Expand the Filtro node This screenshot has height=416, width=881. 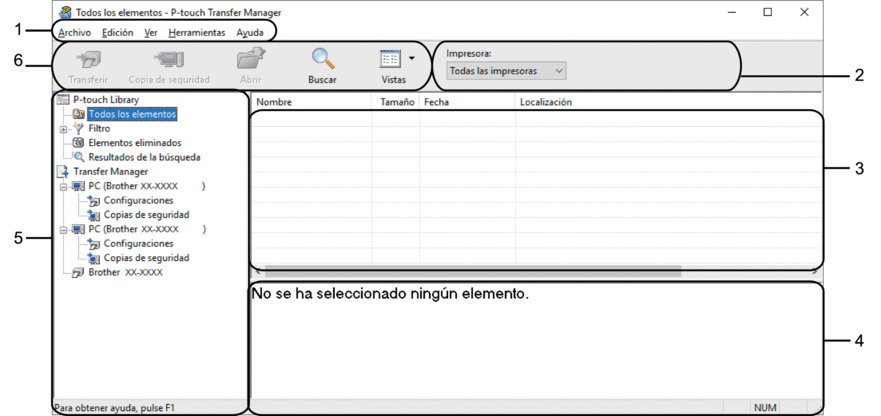tap(65, 129)
